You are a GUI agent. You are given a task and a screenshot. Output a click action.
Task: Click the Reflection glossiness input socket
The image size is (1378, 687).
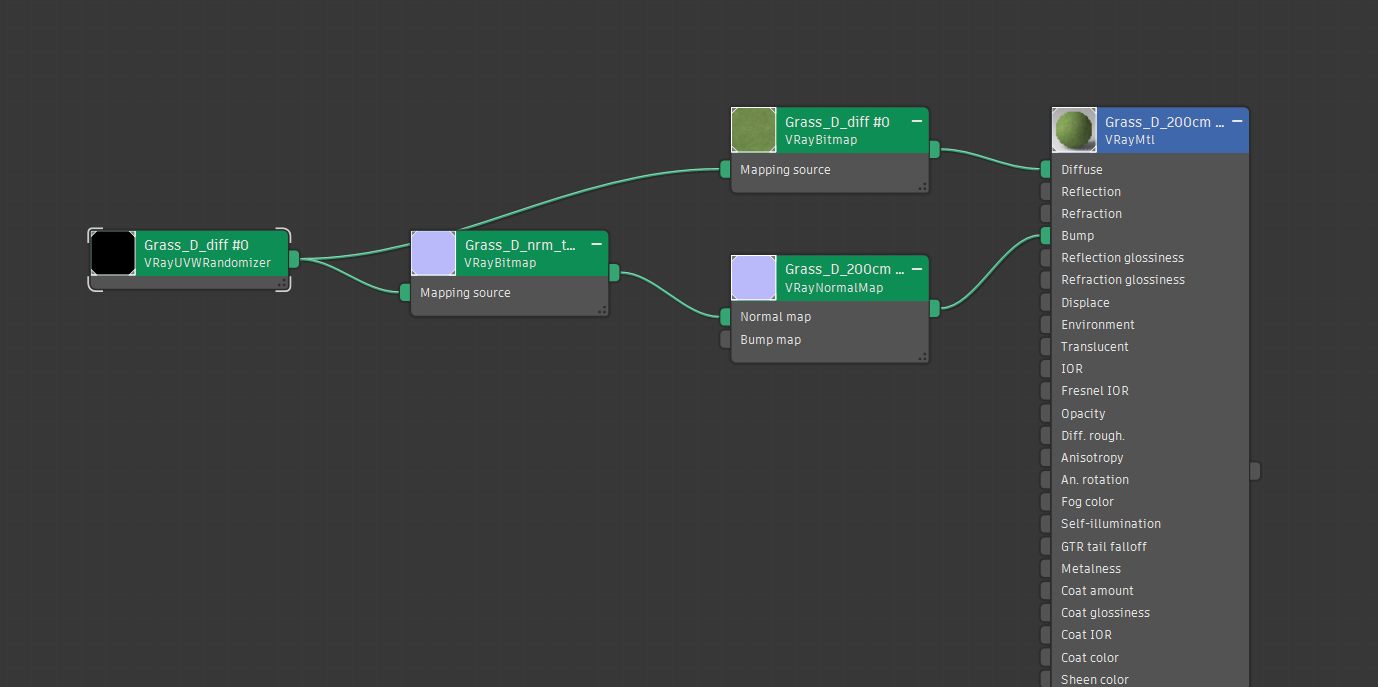[x=1045, y=257]
